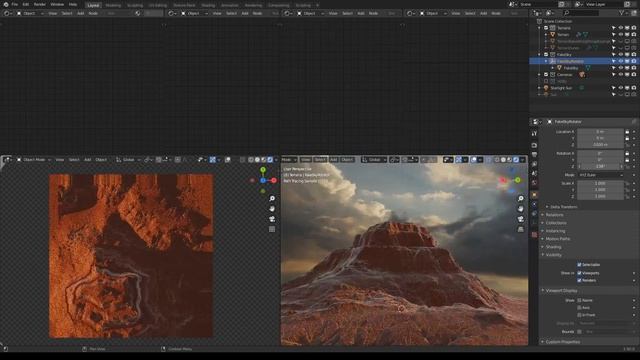The height and width of the screenshot is (360, 640).
Task: Hide FakeSkyRotator with its eye icon
Action: (620, 61)
